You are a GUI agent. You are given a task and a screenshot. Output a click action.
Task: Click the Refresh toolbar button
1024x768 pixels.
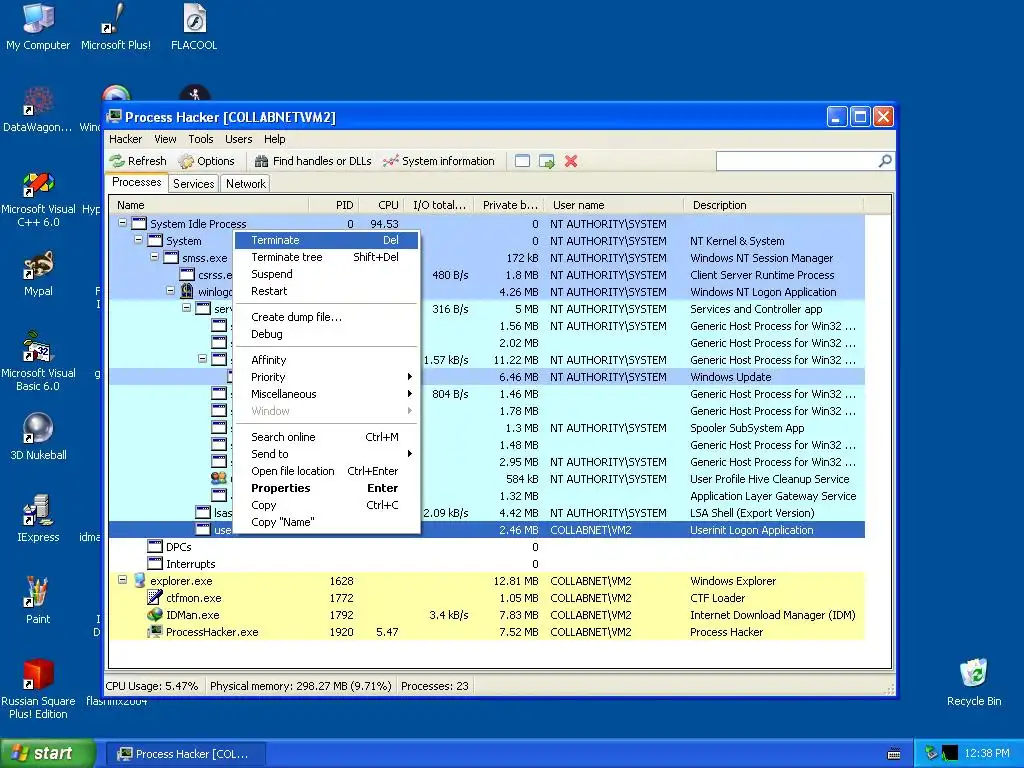click(138, 161)
